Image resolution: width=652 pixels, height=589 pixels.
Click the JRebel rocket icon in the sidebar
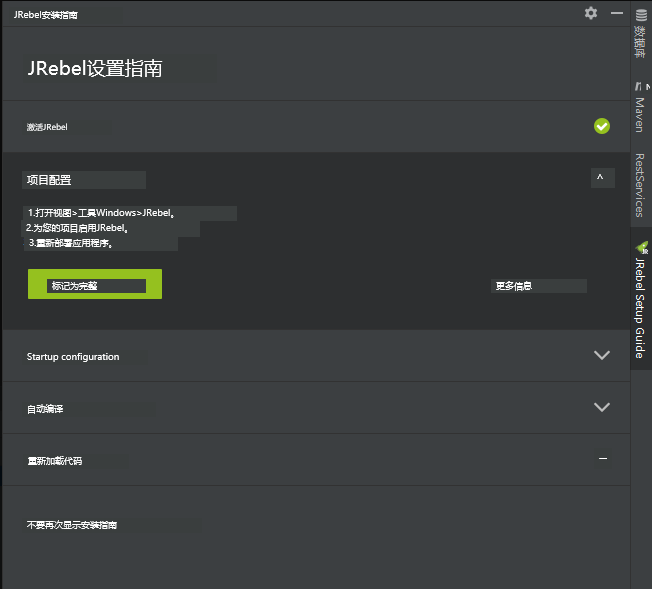coord(641,246)
